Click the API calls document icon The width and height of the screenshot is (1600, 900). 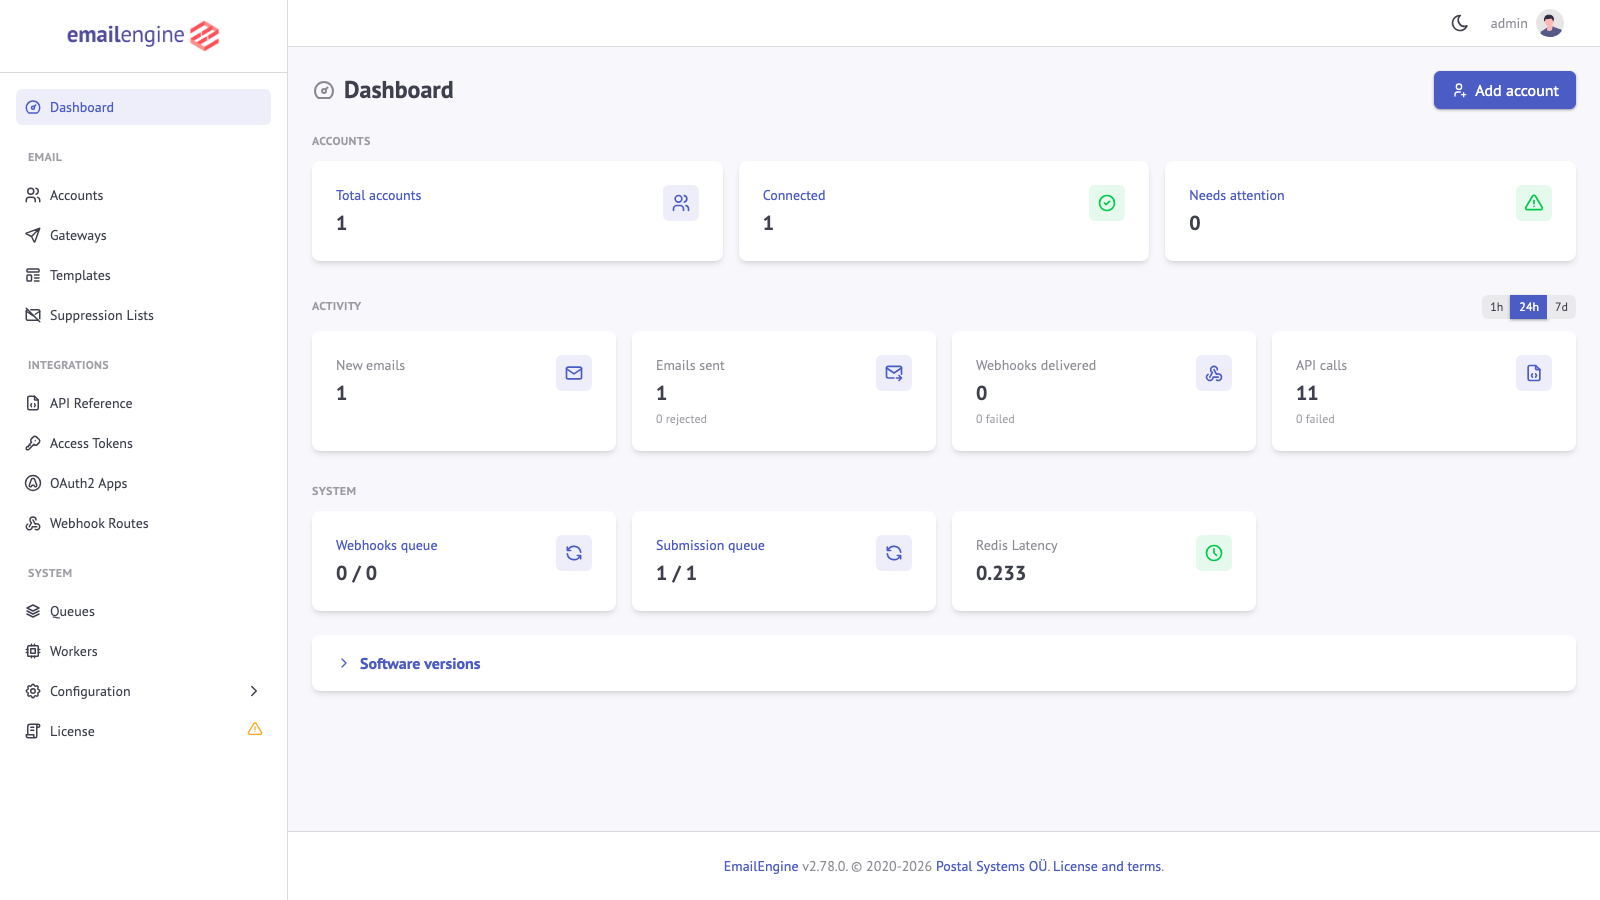coord(1534,373)
